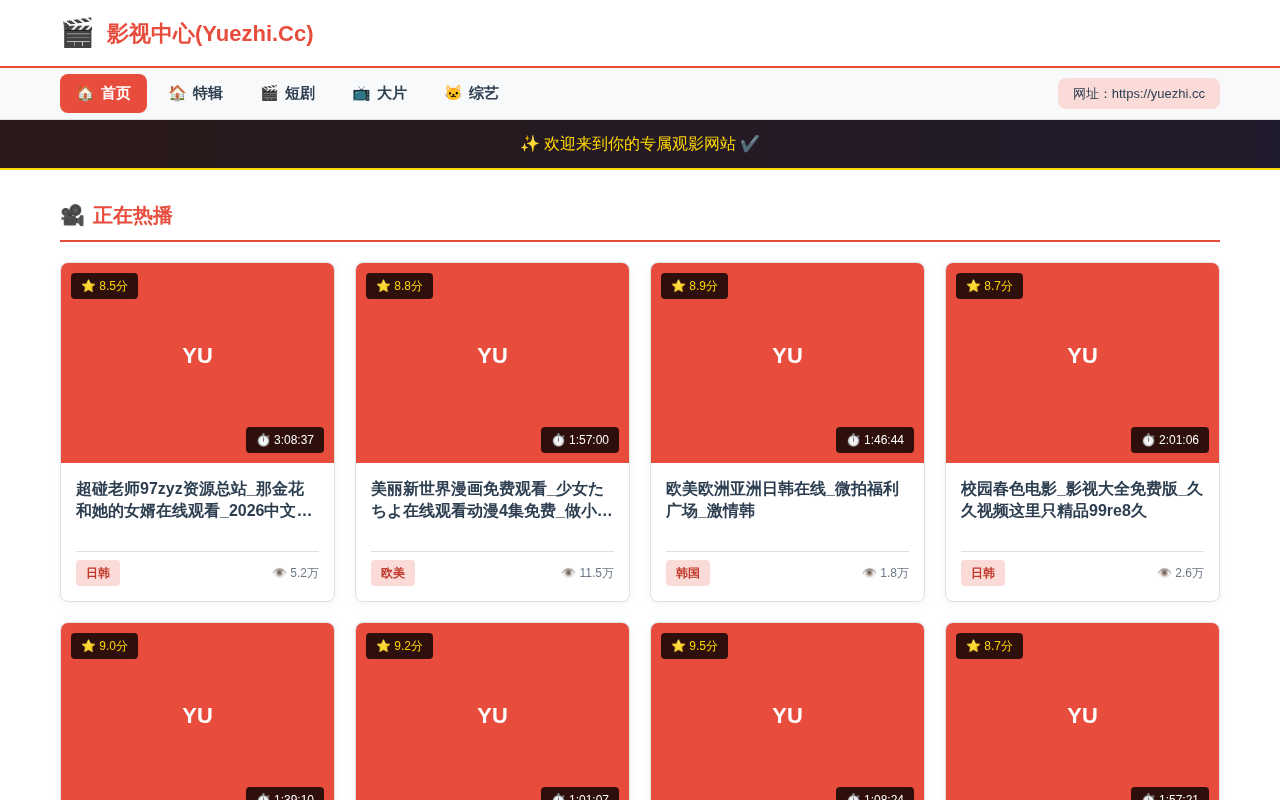1280x800 pixels.
Task: Click the 8.8分 star rating badge
Action: [x=399, y=286]
